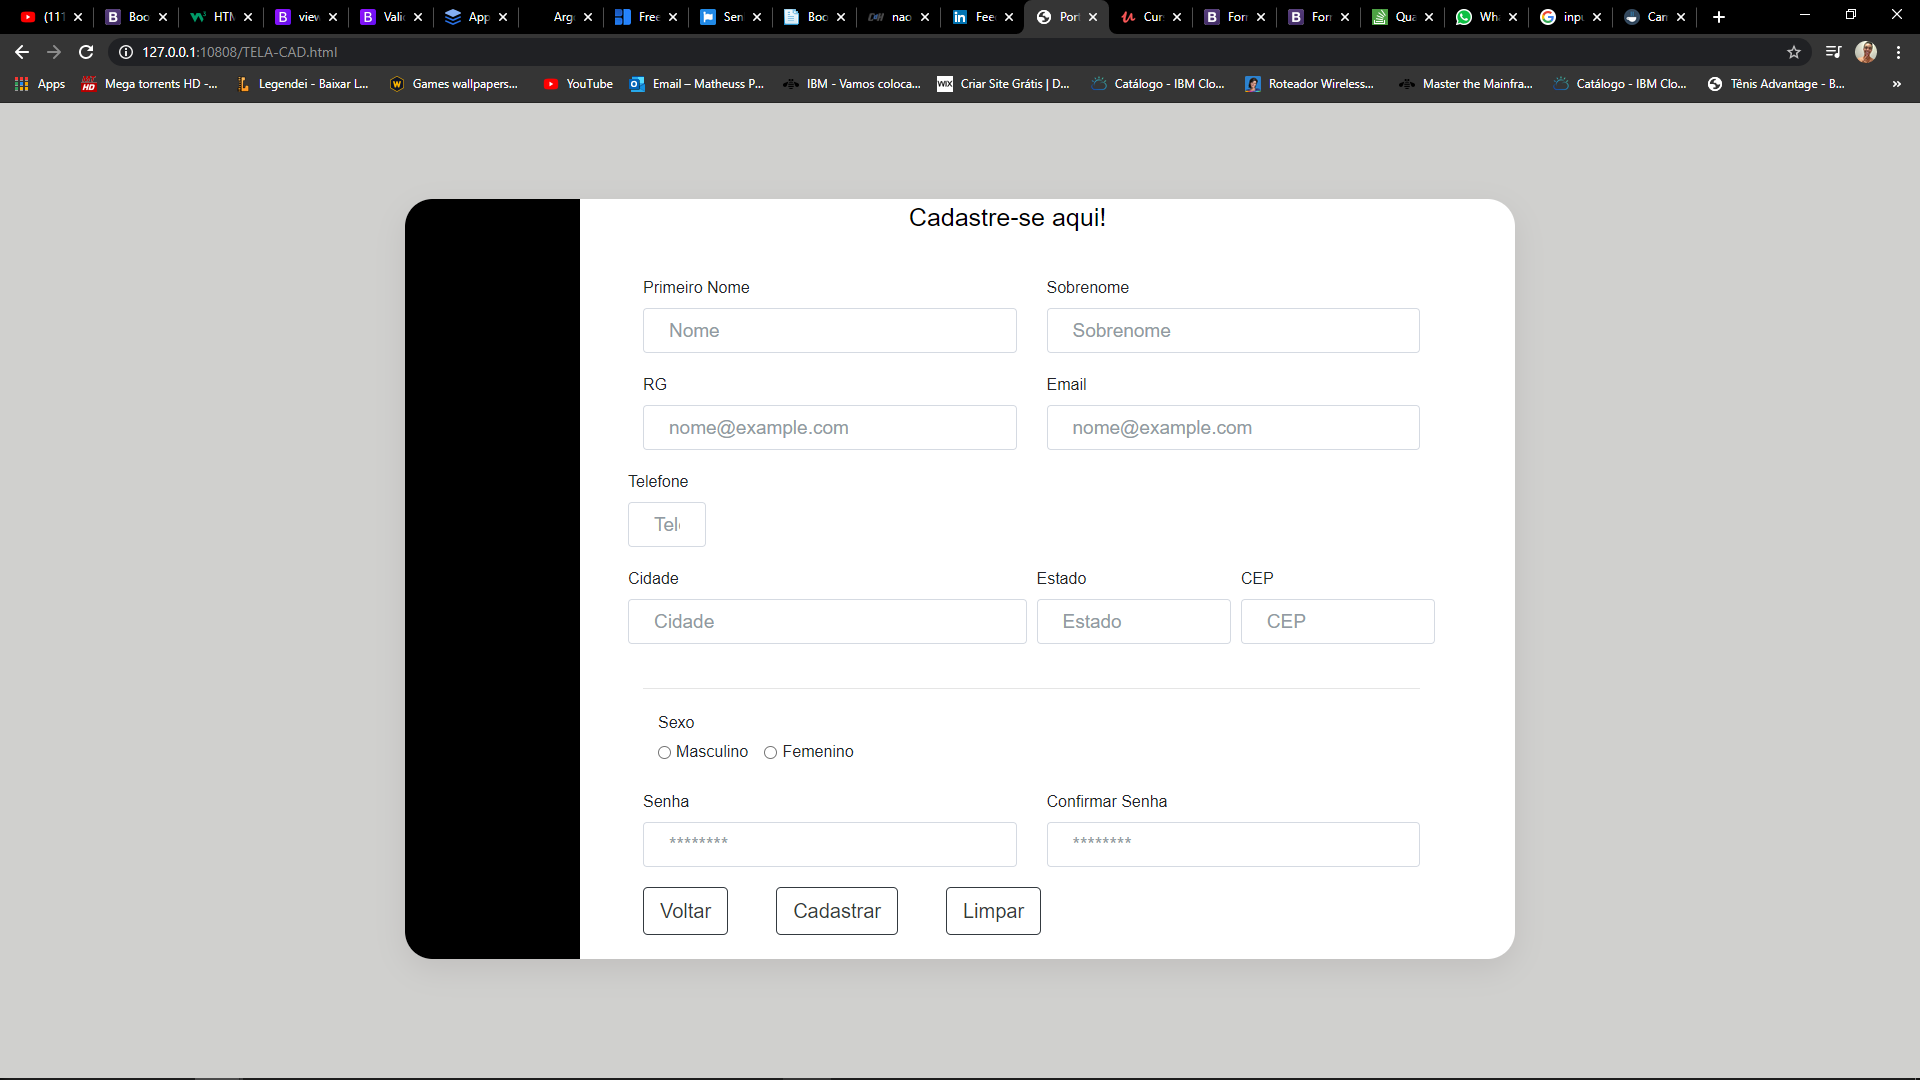Focus the Telefone input field
The image size is (1920, 1080).
tap(667, 524)
